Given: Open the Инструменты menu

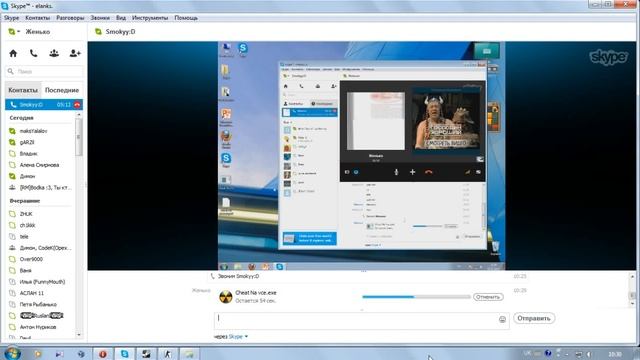Looking at the screenshot, I should pyautogui.click(x=150, y=18).
